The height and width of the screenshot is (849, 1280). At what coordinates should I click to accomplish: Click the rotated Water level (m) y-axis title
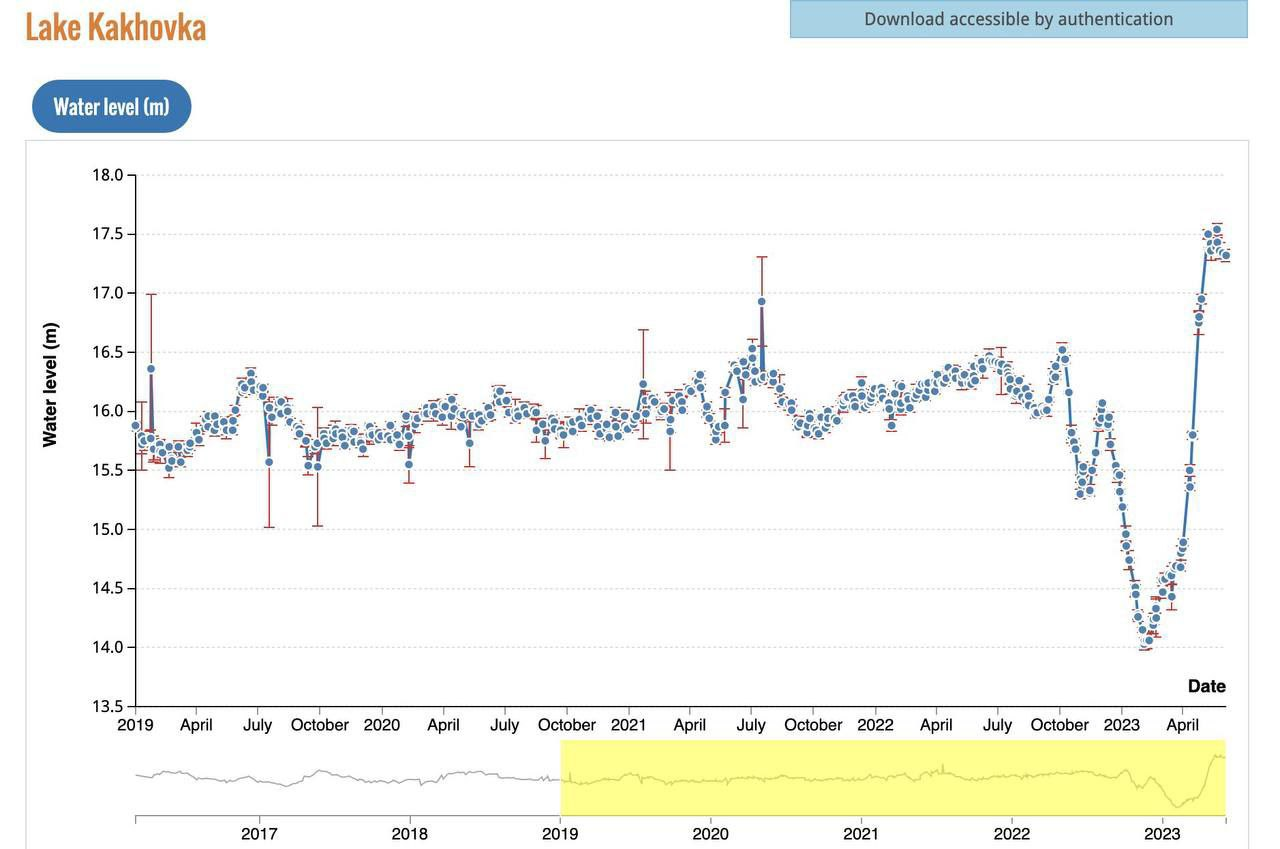click(50, 384)
